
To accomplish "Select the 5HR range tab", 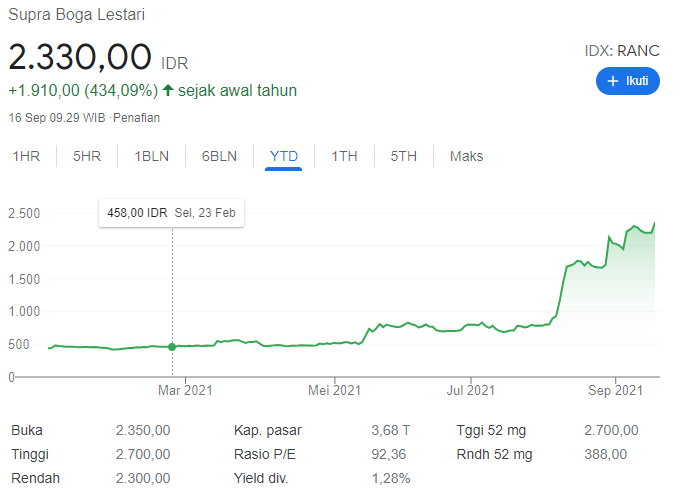I will point(87,156).
